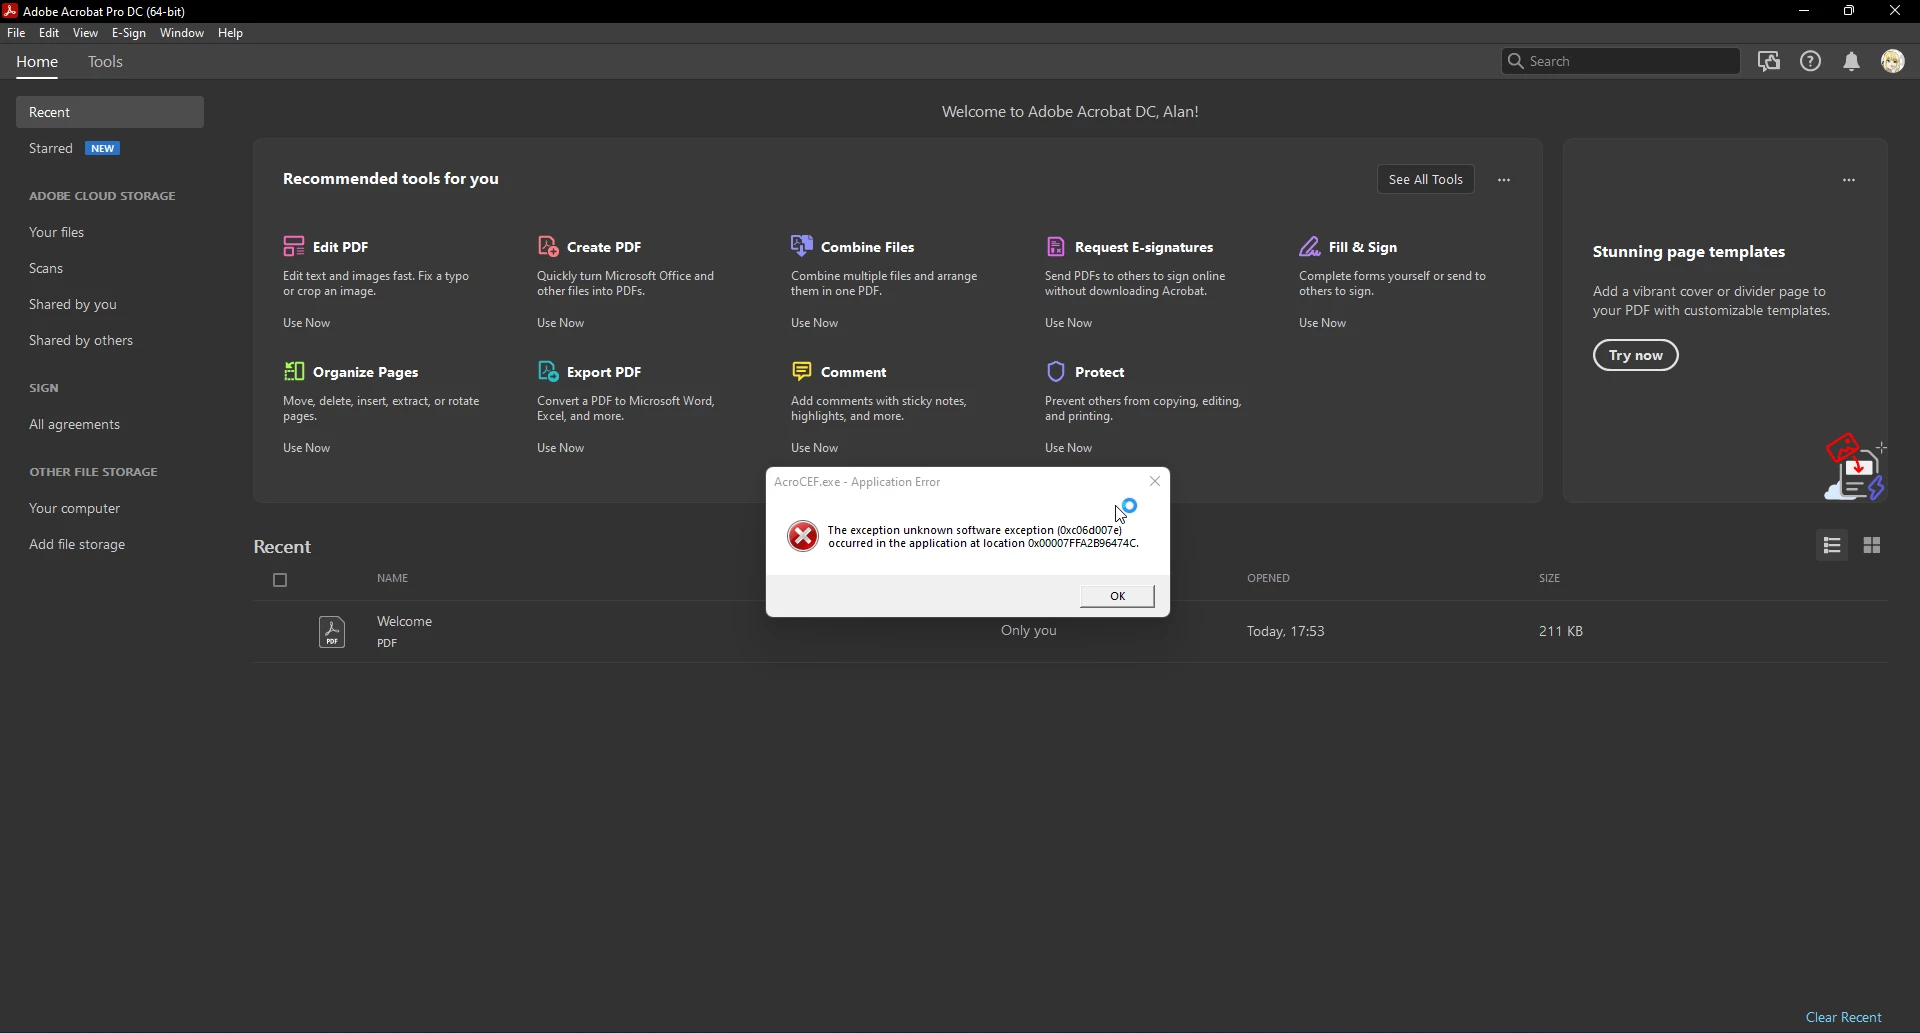Open the notifications bell

pyautogui.click(x=1852, y=61)
